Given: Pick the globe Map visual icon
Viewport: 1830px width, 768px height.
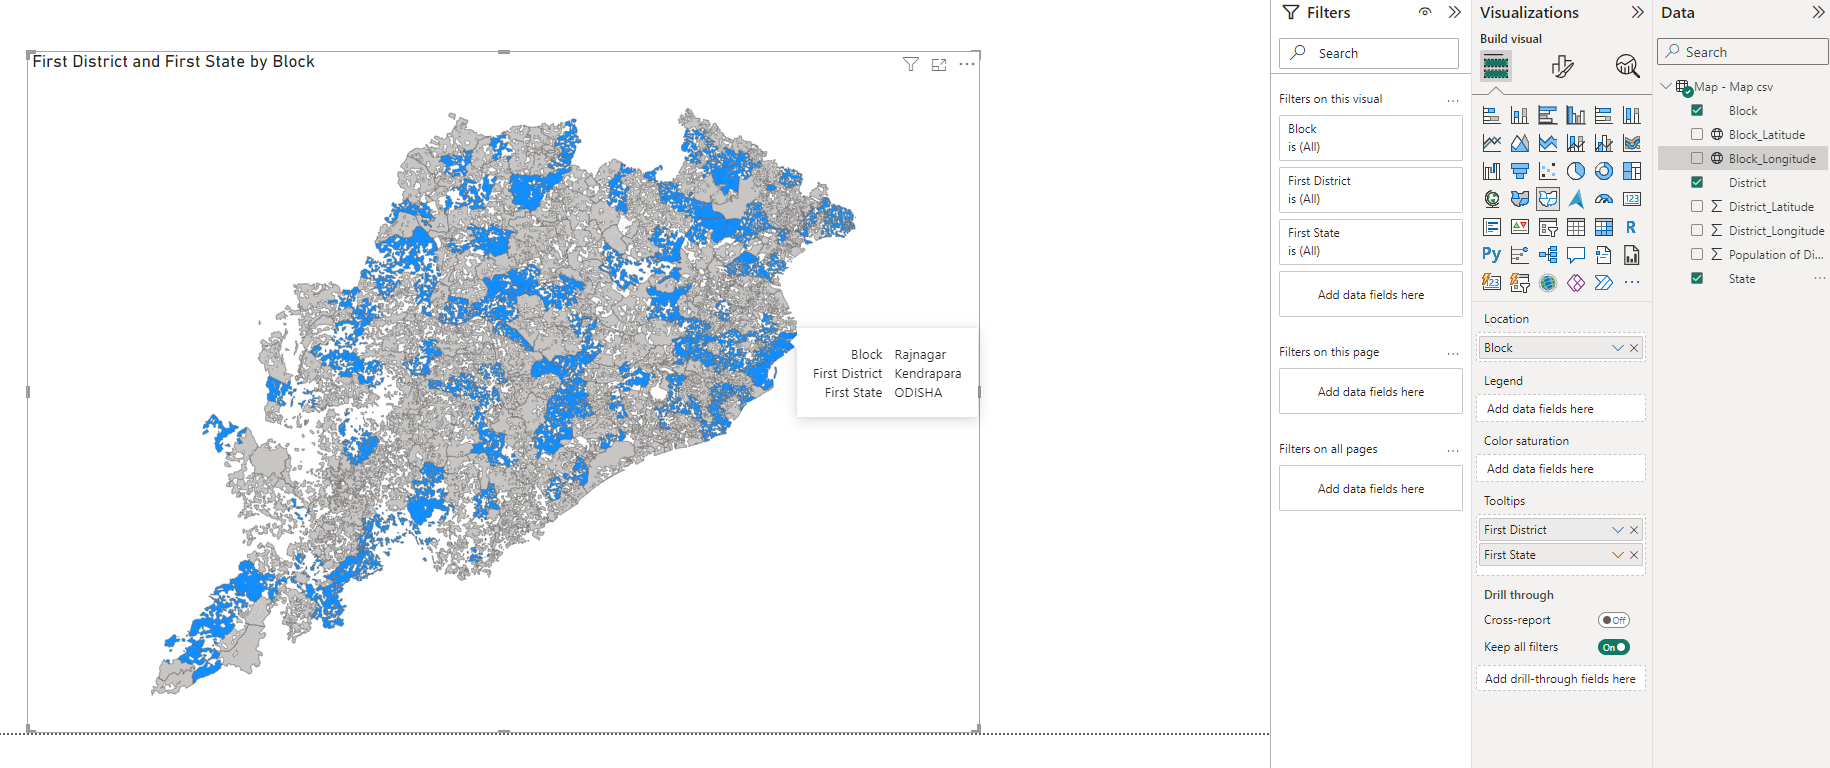Looking at the screenshot, I should [1492, 199].
